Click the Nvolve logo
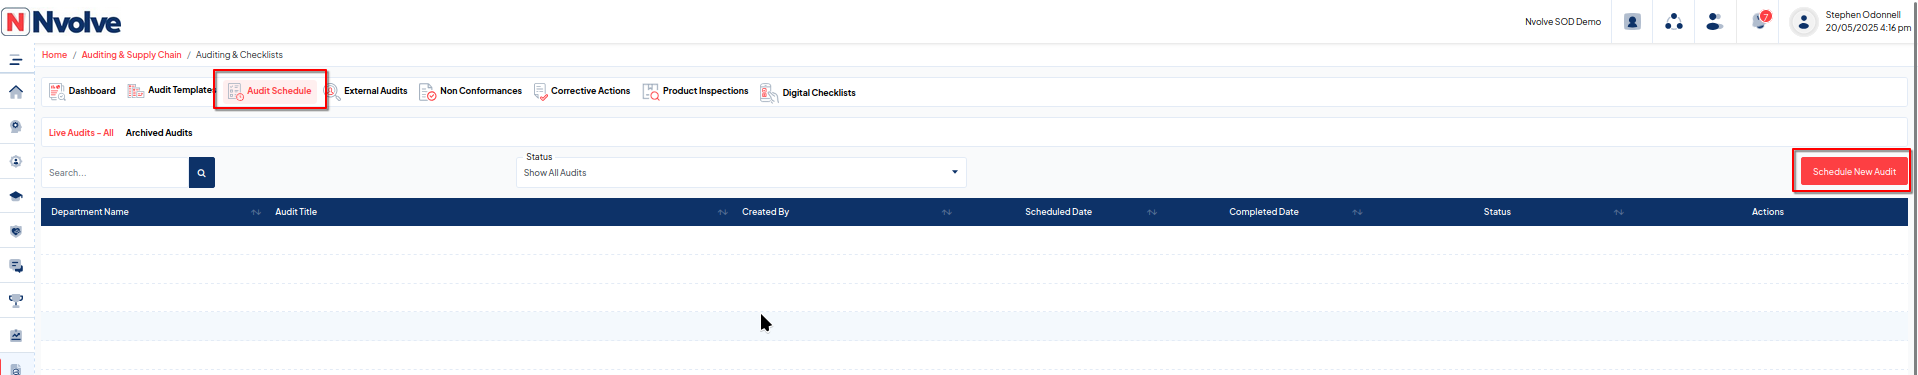Image resolution: width=1918 pixels, height=375 pixels. point(61,22)
